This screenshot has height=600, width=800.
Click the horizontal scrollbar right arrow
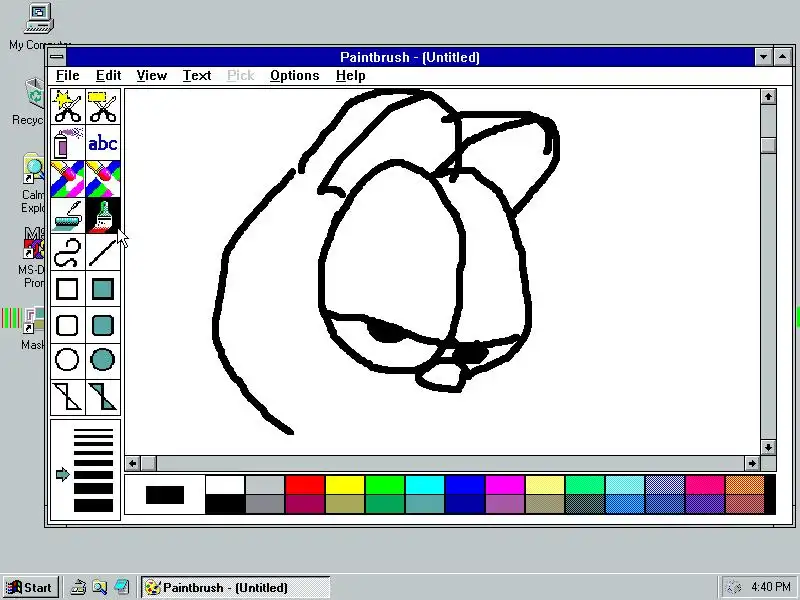(x=752, y=463)
